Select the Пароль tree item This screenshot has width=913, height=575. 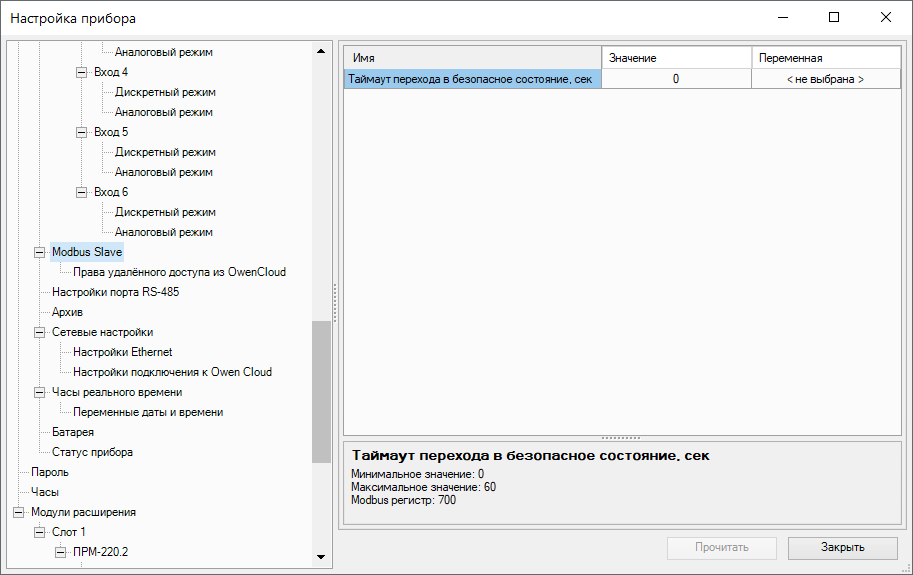[50, 472]
